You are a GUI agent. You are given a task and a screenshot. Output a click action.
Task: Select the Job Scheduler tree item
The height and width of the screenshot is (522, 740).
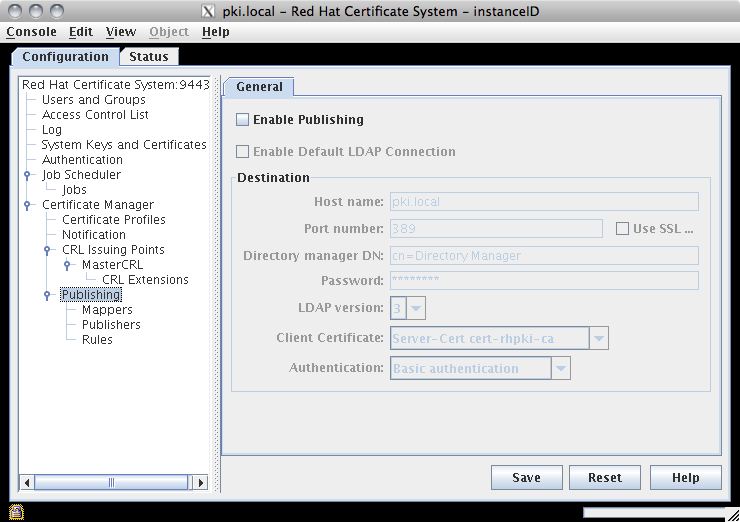(x=81, y=175)
